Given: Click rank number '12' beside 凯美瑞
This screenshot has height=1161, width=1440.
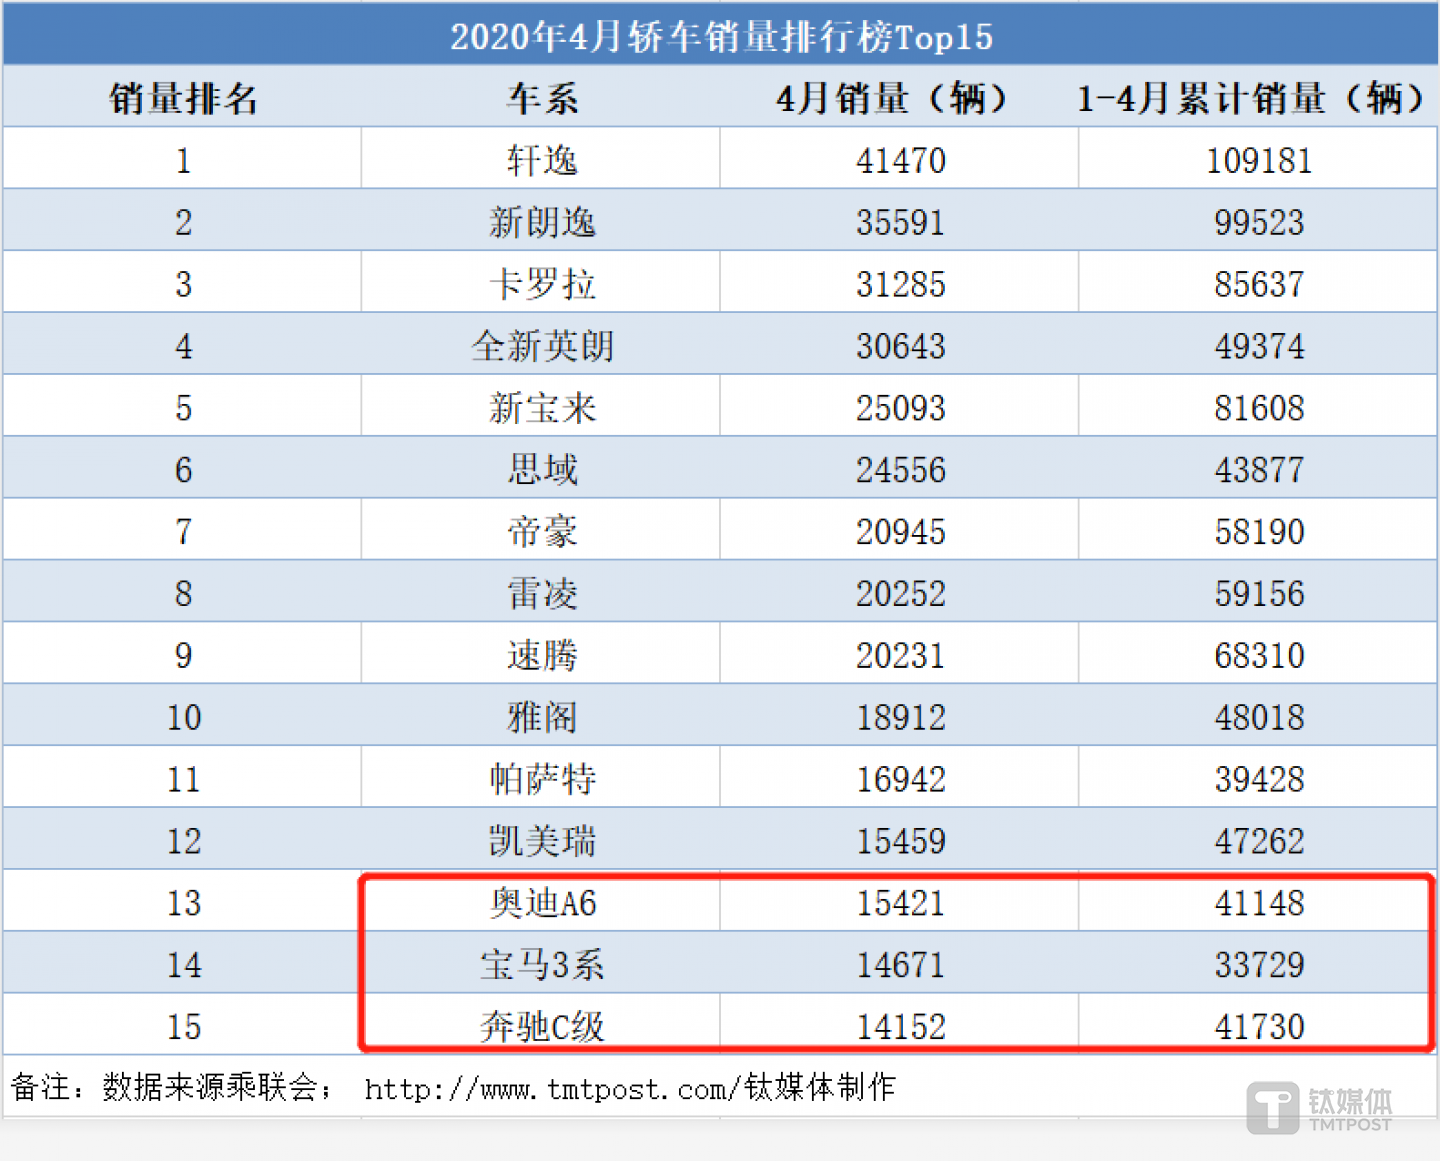Looking at the screenshot, I should [183, 842].
